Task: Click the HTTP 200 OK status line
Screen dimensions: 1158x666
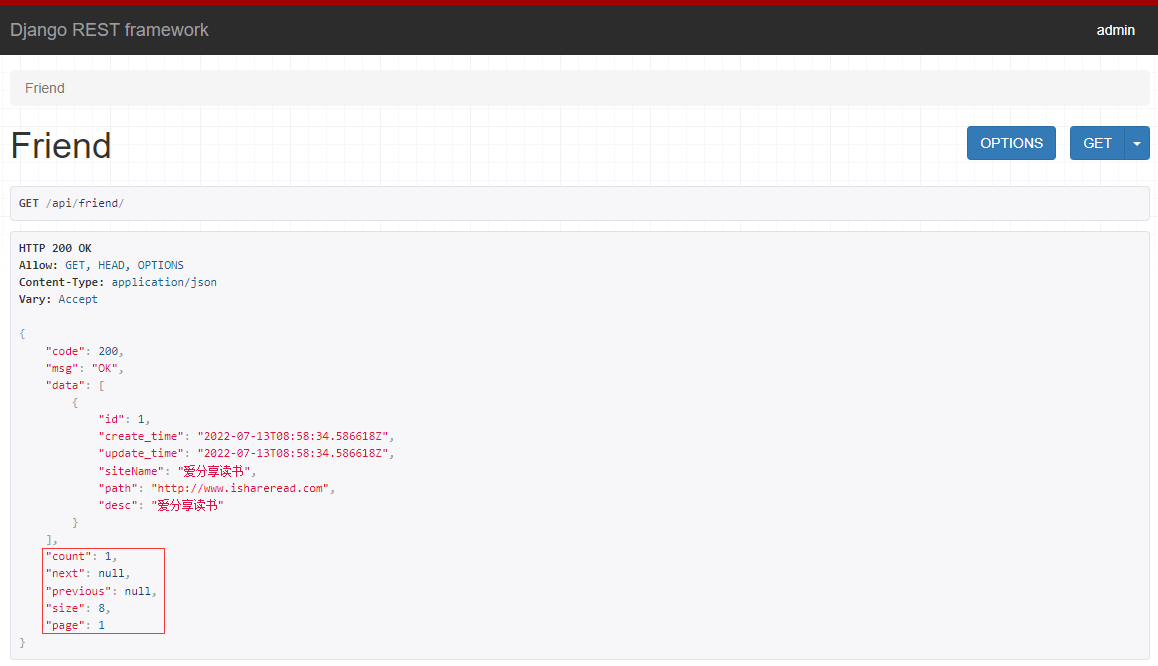Action: click(55, 248)
